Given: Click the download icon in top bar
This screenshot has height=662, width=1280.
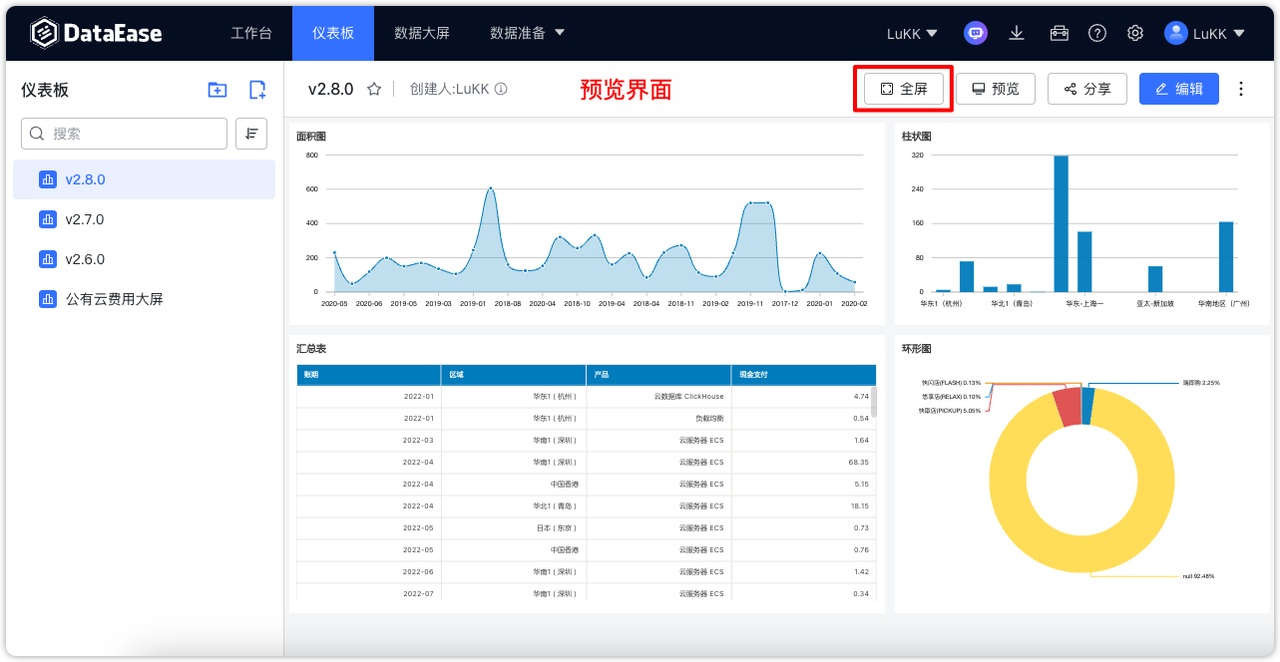Looking at the screenshot, I should click(x=1016, y=32).
